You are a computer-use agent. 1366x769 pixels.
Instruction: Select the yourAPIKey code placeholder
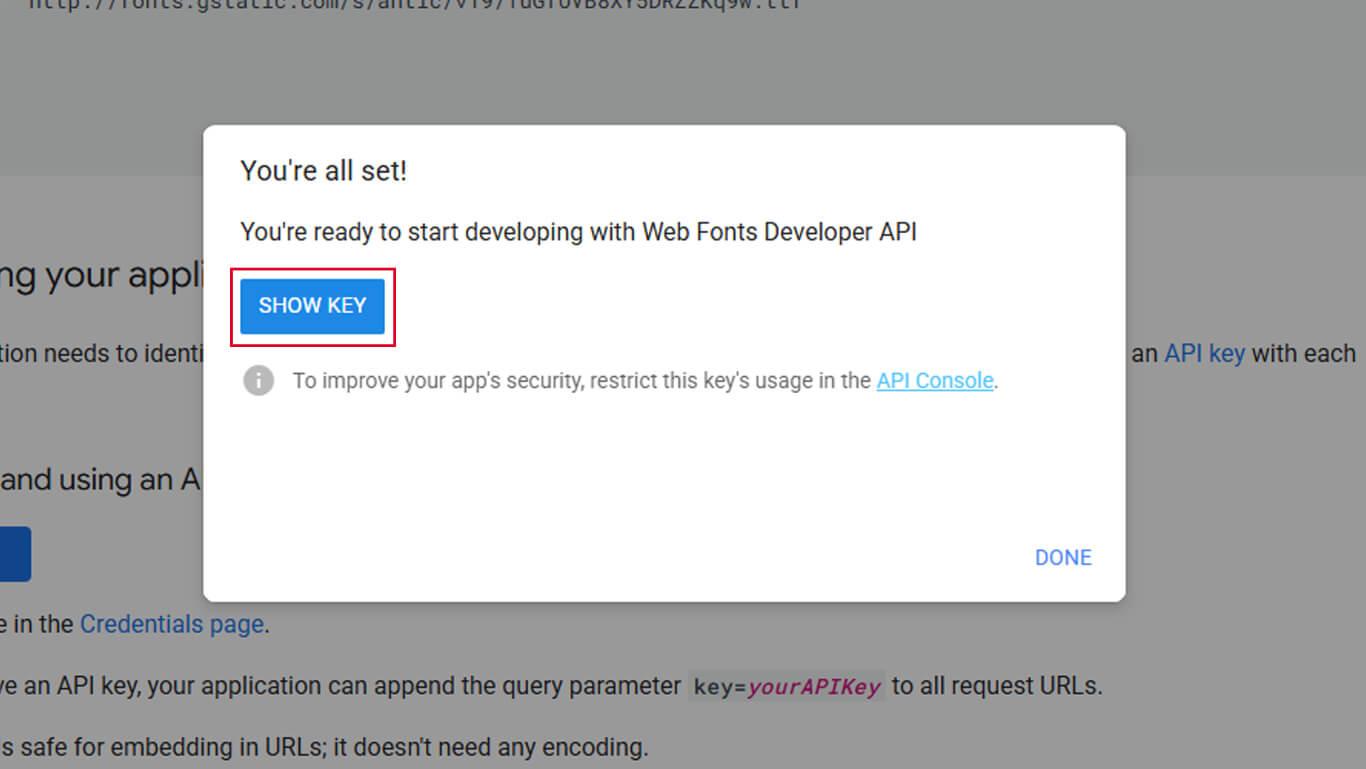pyautogui.click(x=814, y=687)
